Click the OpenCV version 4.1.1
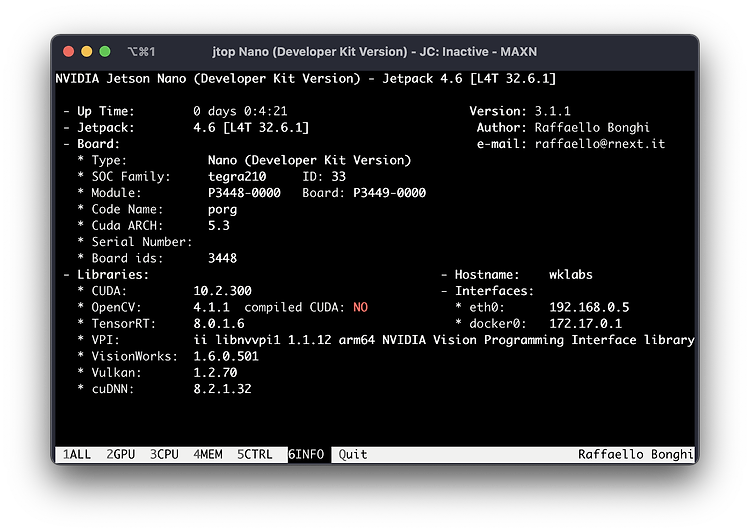The image size is (750, 532). (x=211, y=307)
